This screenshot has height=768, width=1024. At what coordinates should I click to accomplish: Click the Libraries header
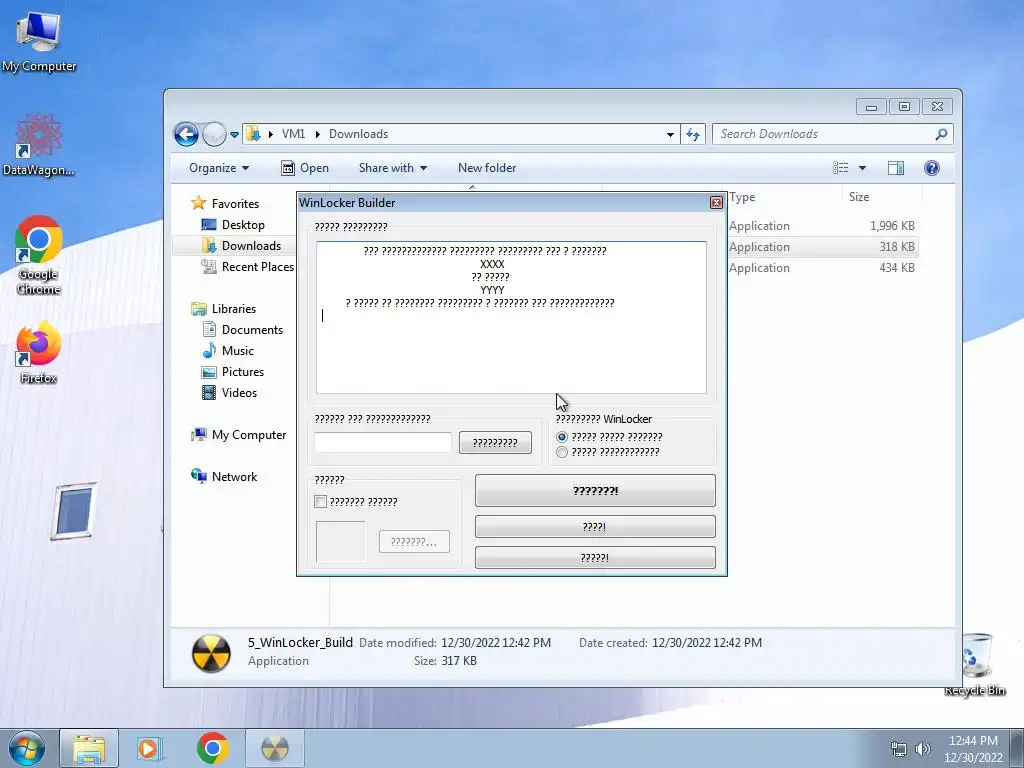tap(224, 309)
